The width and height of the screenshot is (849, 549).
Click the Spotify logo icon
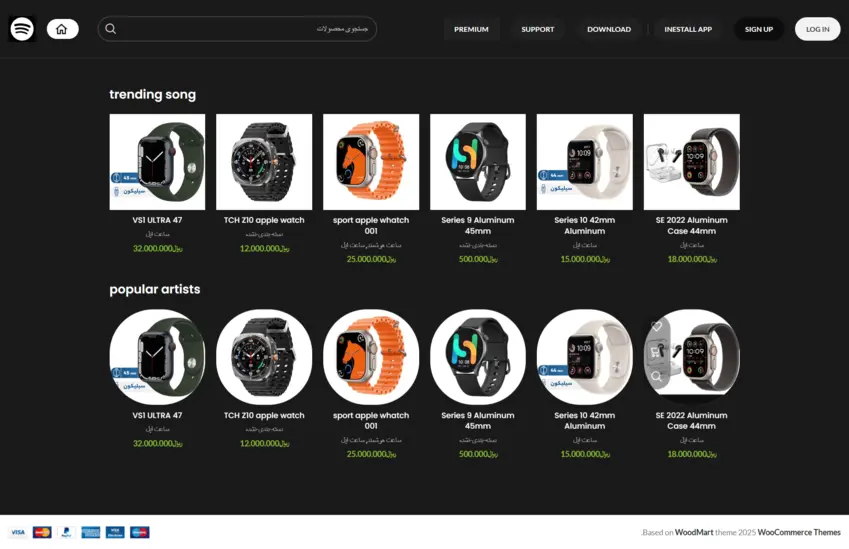pos(22,29)
